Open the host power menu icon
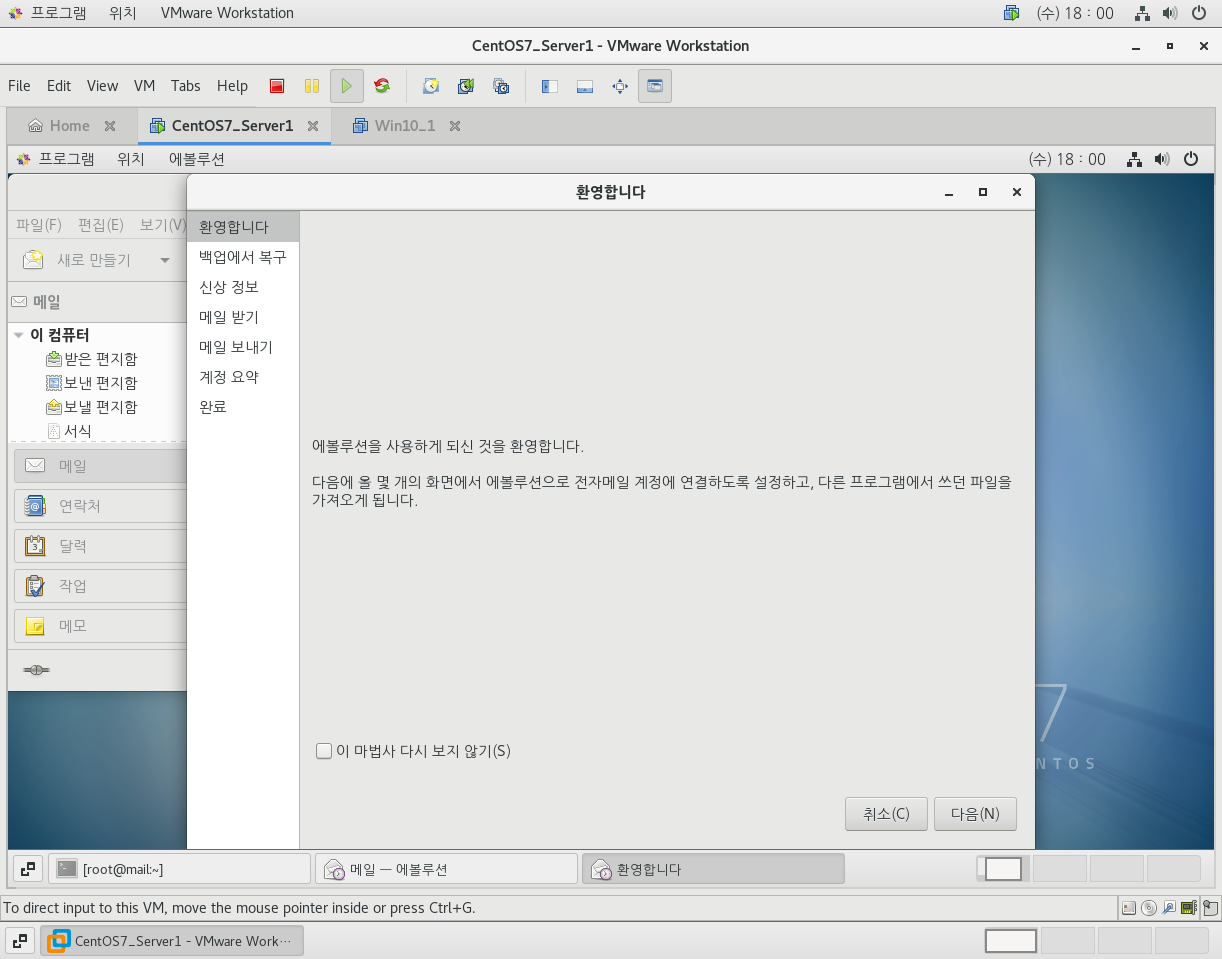Screen dimensions: 1222x959 coord(1199,13)
